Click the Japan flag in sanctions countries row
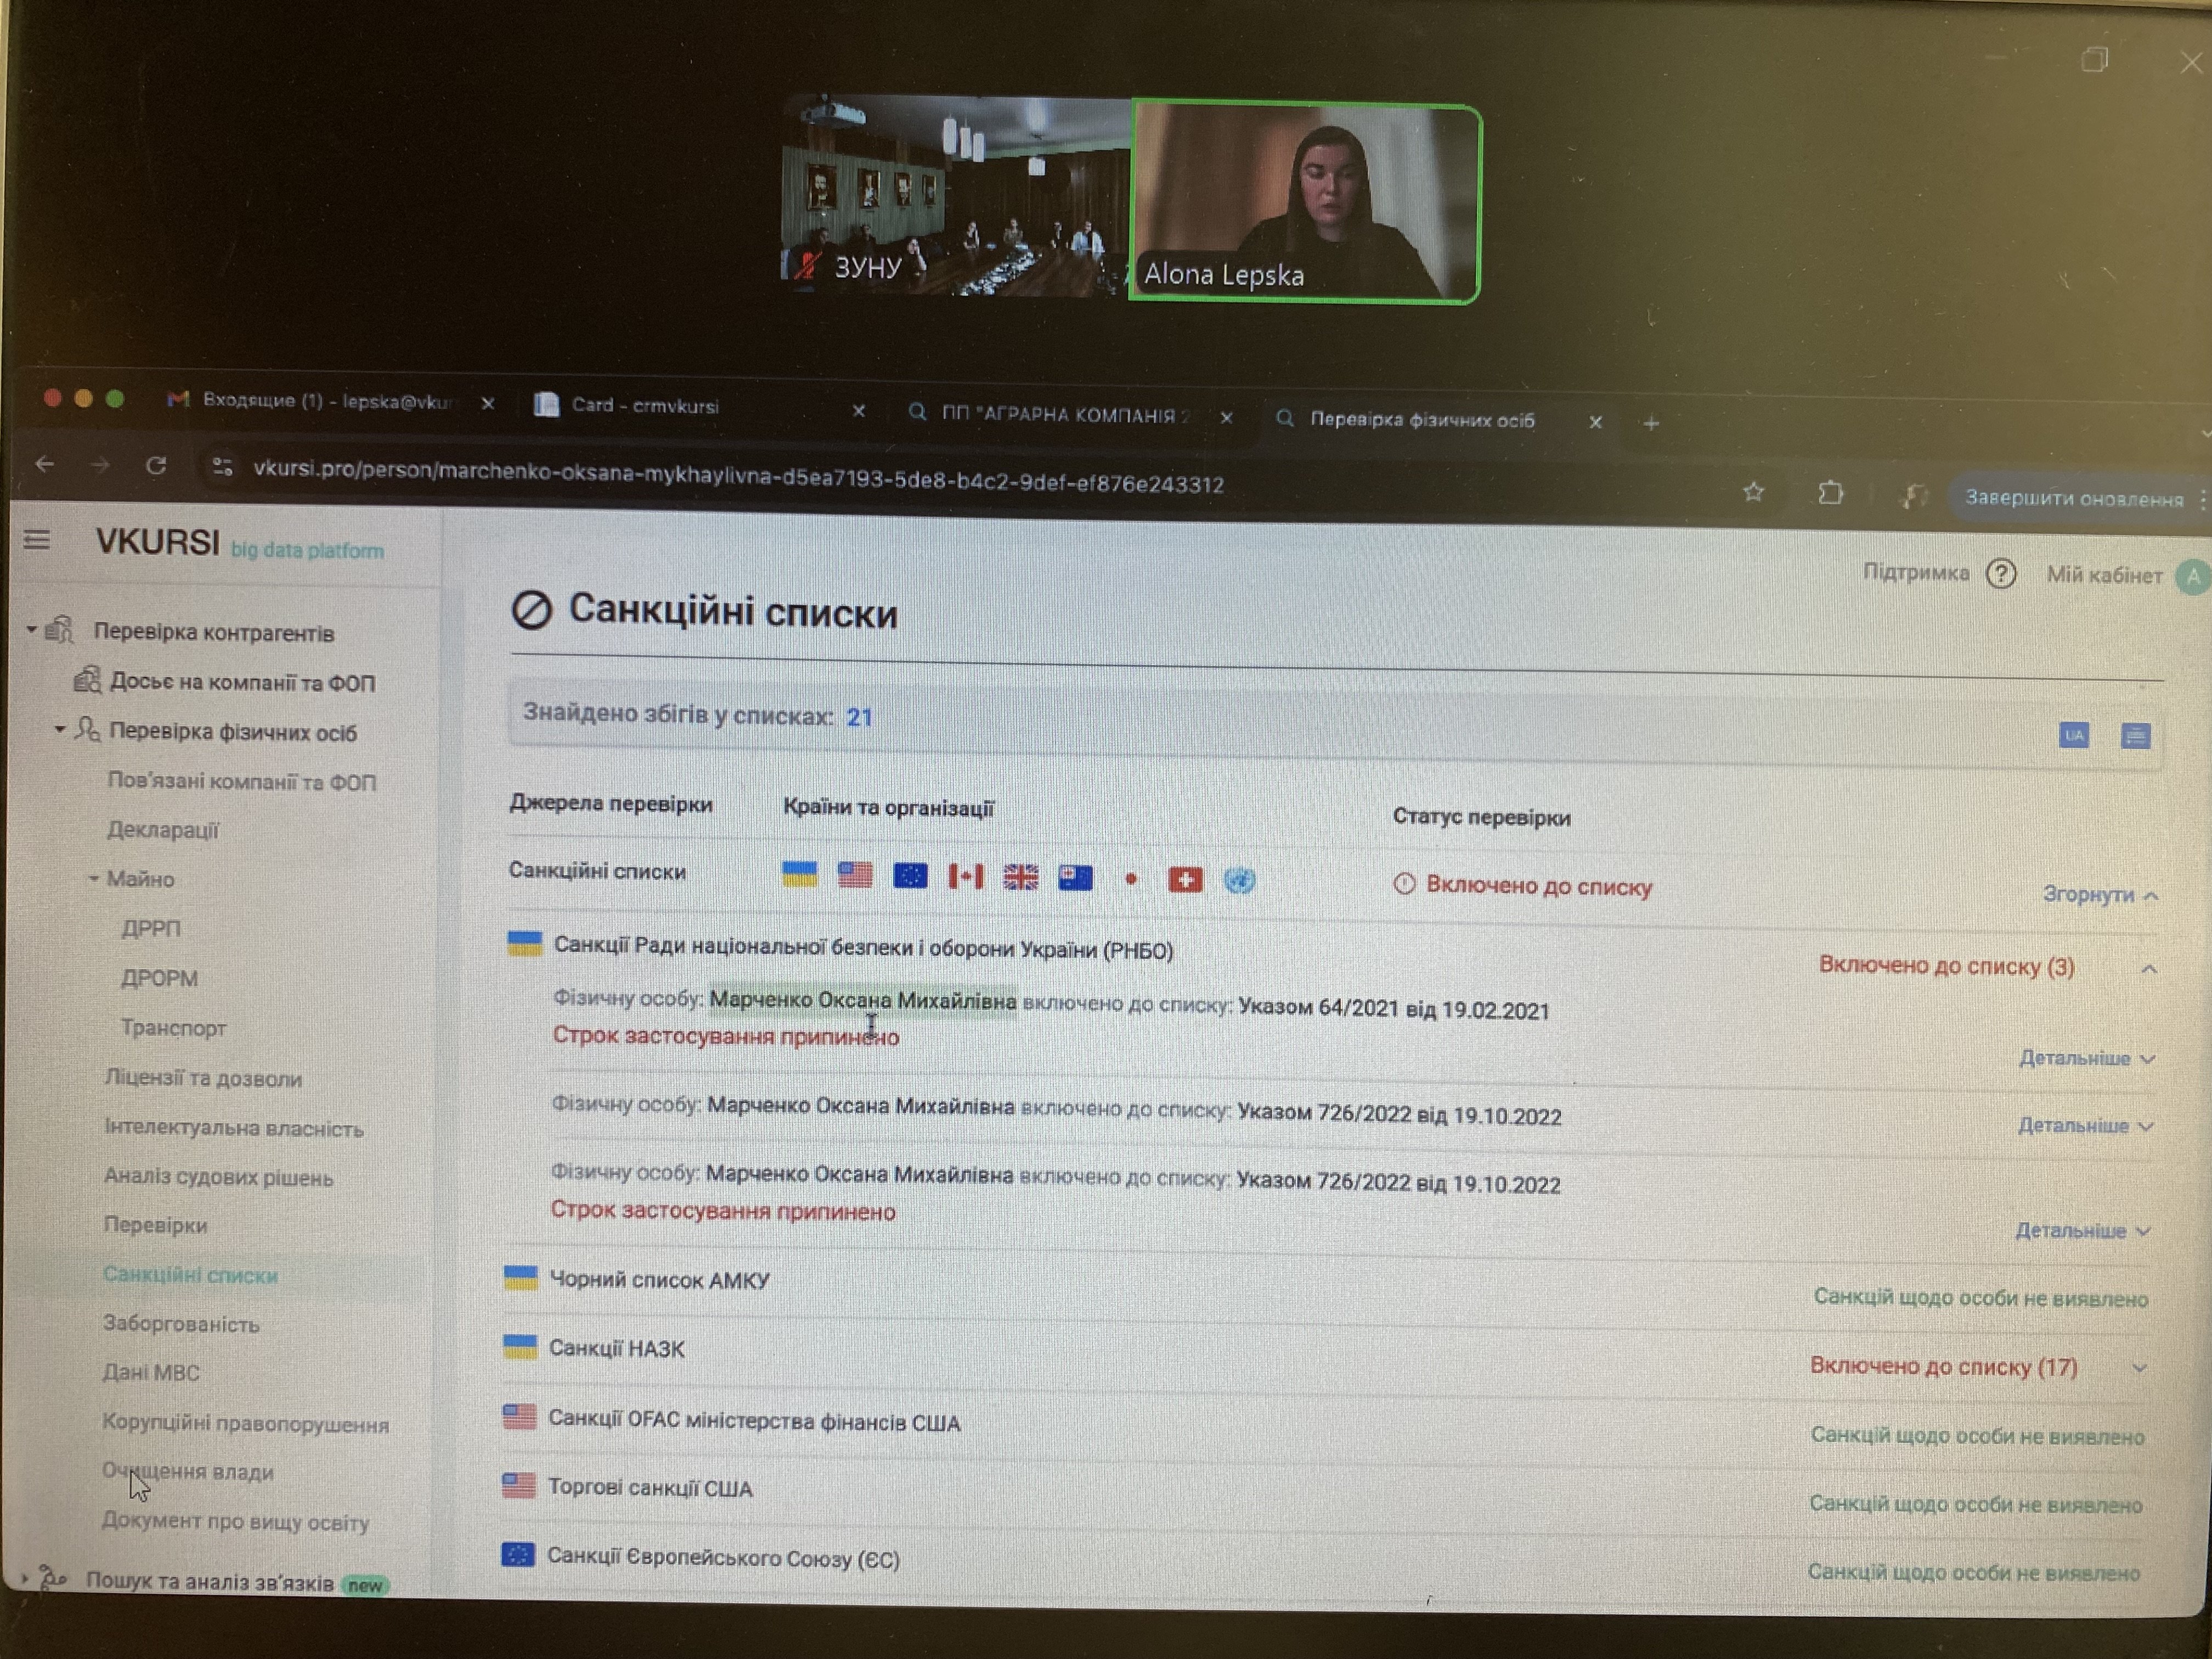2212x1659 pixels. (1131, 879)
